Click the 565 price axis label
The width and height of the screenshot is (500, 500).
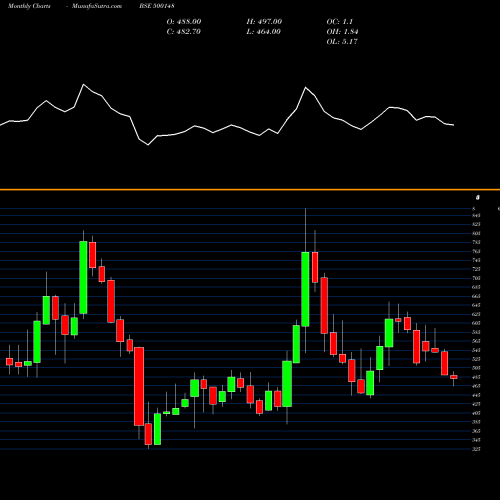476,341
